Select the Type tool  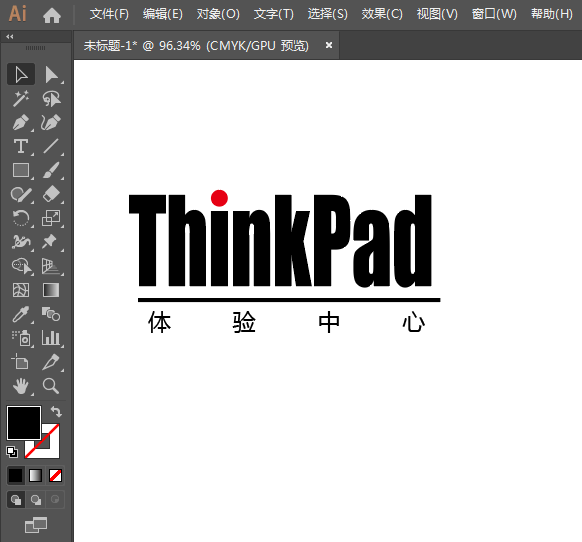21,146
